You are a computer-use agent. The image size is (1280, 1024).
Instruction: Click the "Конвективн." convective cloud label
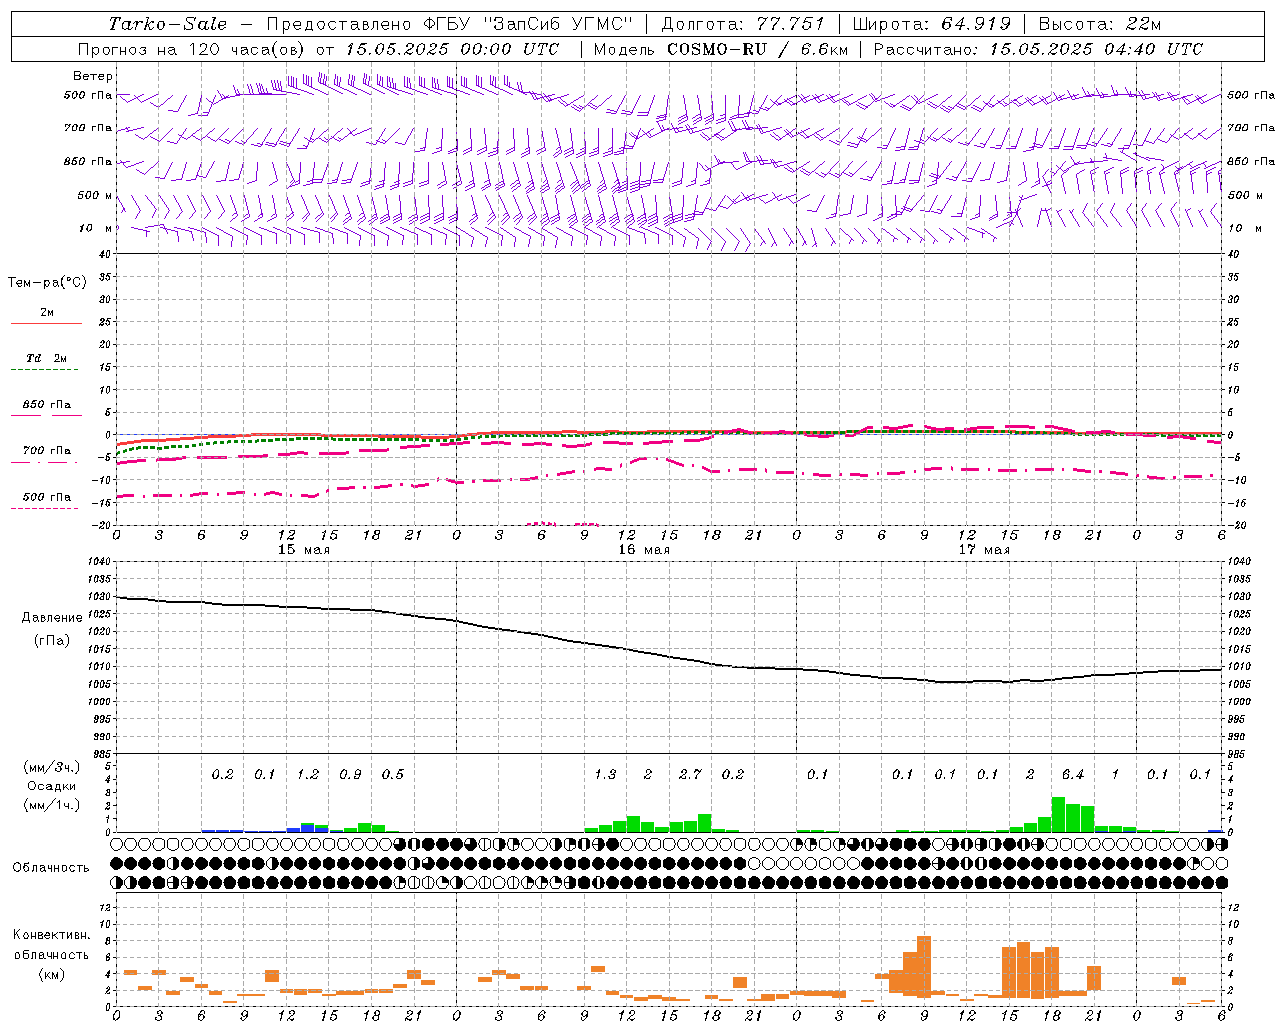[x=52, y=935]
